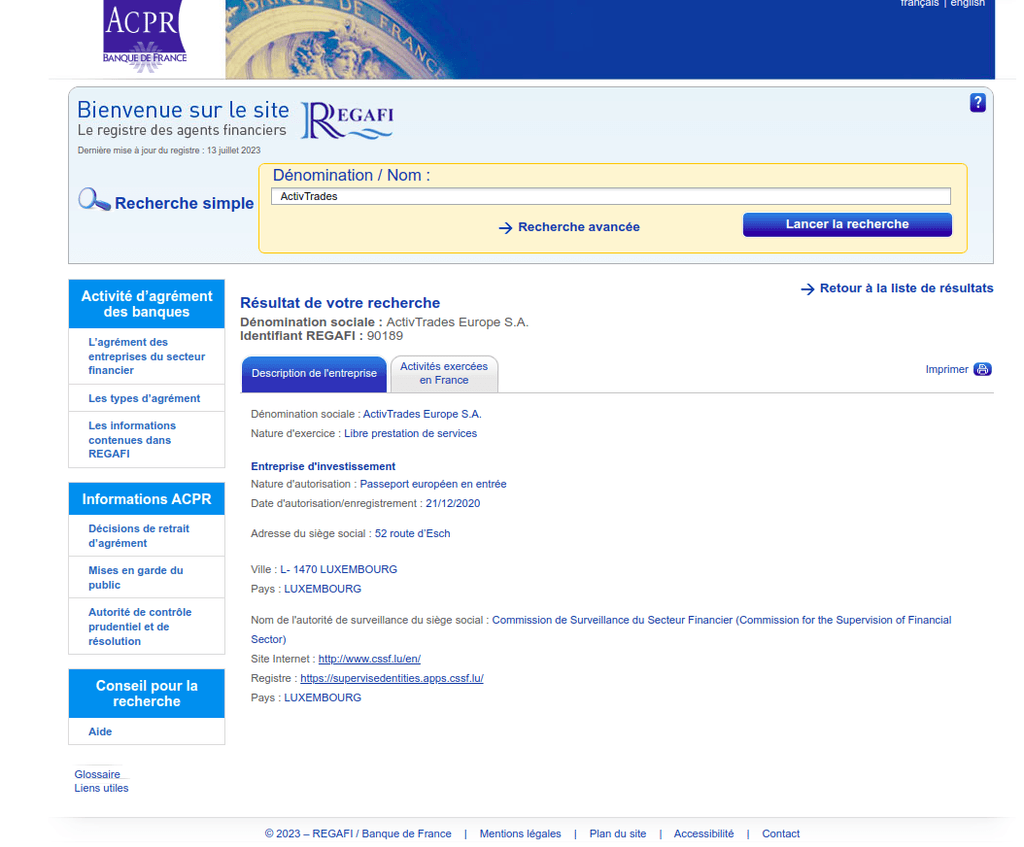Screen dimensions: 1024x847
Task: Open the help question mark icon
Action: pos(978,103)
